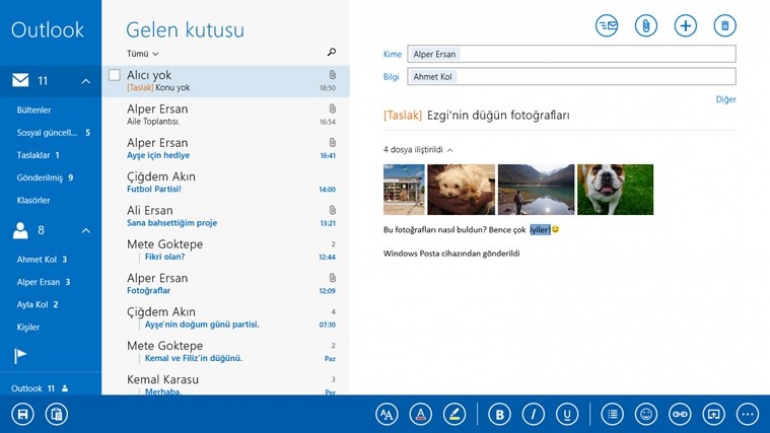Open the Gönderilmiş folder

click(45, 178)
